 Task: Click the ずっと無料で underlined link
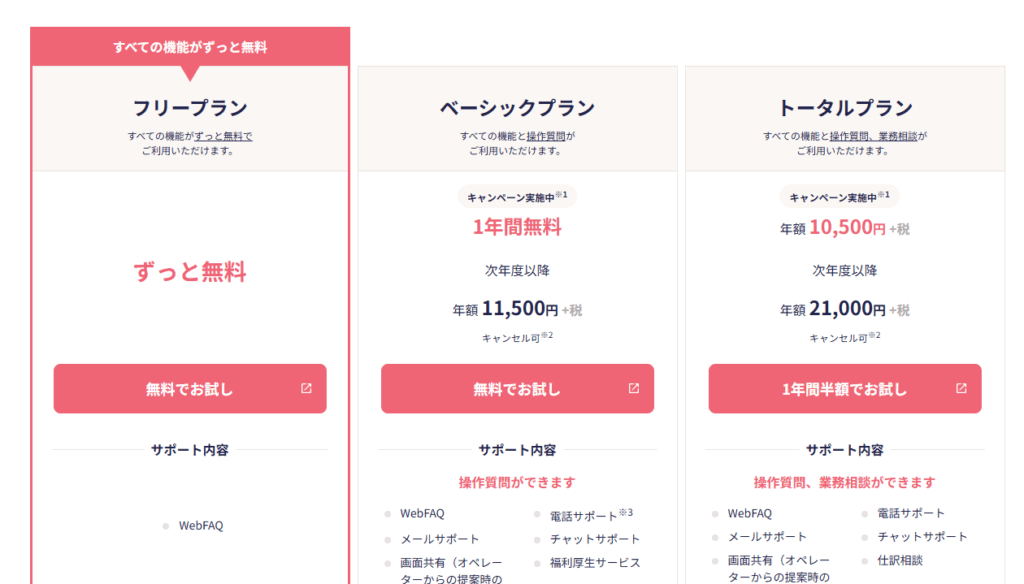pos(223,136)
